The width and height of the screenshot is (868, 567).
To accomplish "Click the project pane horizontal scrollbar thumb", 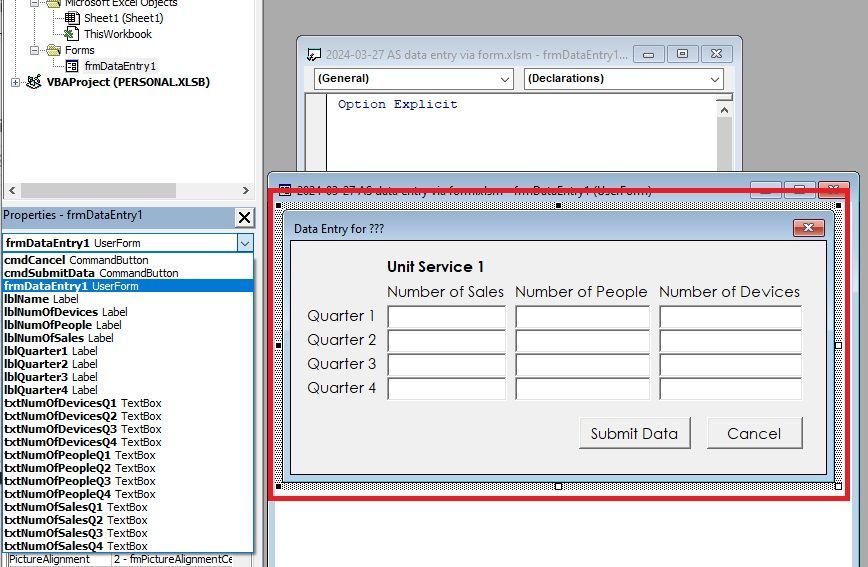I will pyautogui.click(x=98, y=190).
